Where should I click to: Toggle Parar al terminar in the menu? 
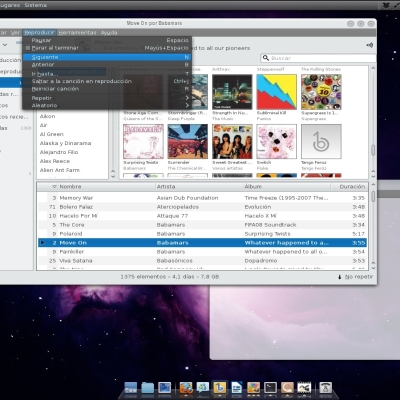coord(107,48)
